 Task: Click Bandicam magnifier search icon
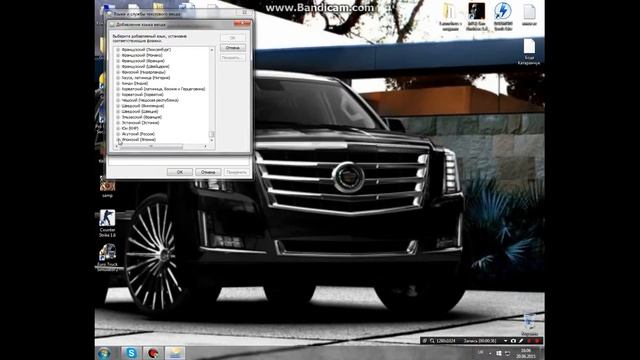click(x=432, y=341)
